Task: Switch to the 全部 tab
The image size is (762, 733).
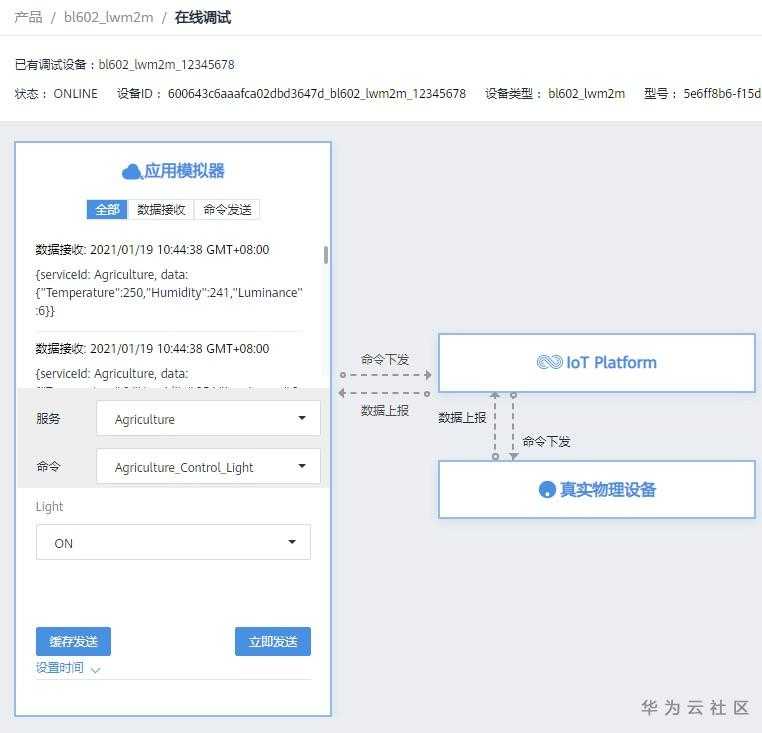Action: tap(107, 209)
